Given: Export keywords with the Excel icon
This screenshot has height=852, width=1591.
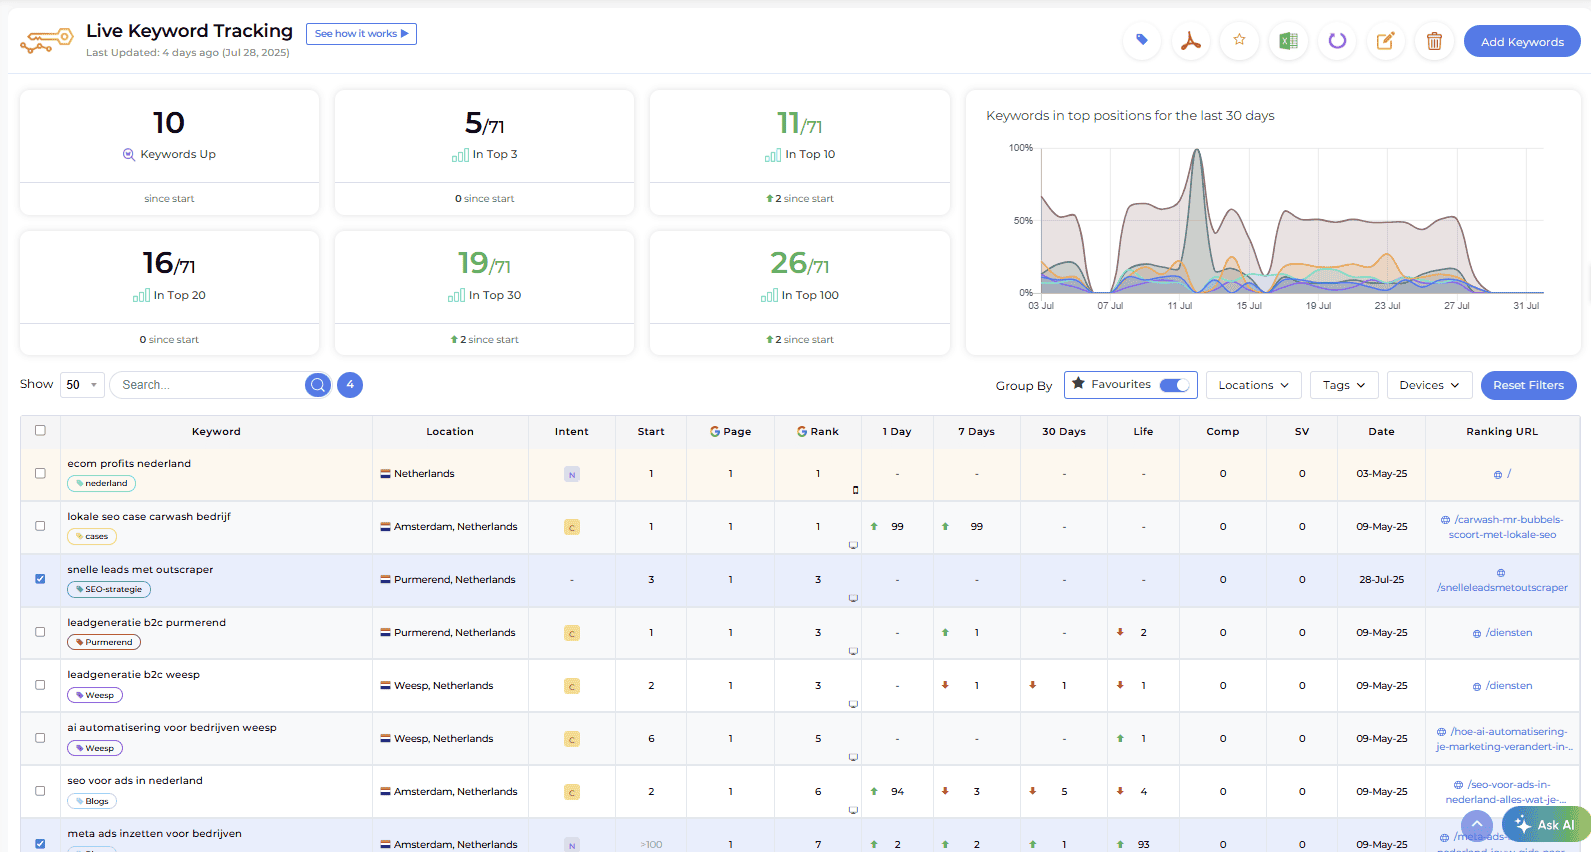Looking at the screenshot, I should [1288, 41].
